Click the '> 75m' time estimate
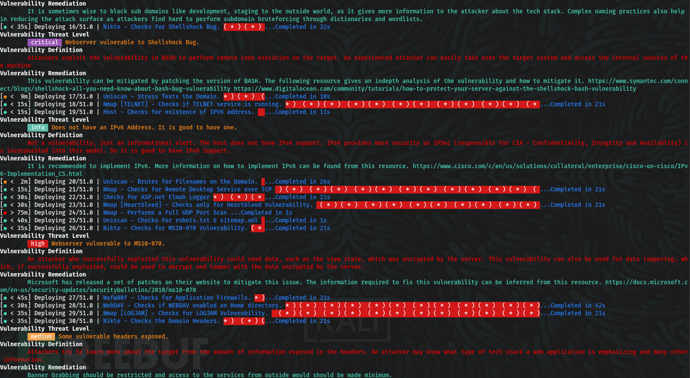This screenshot has height=378, width=690. point(19,212)
